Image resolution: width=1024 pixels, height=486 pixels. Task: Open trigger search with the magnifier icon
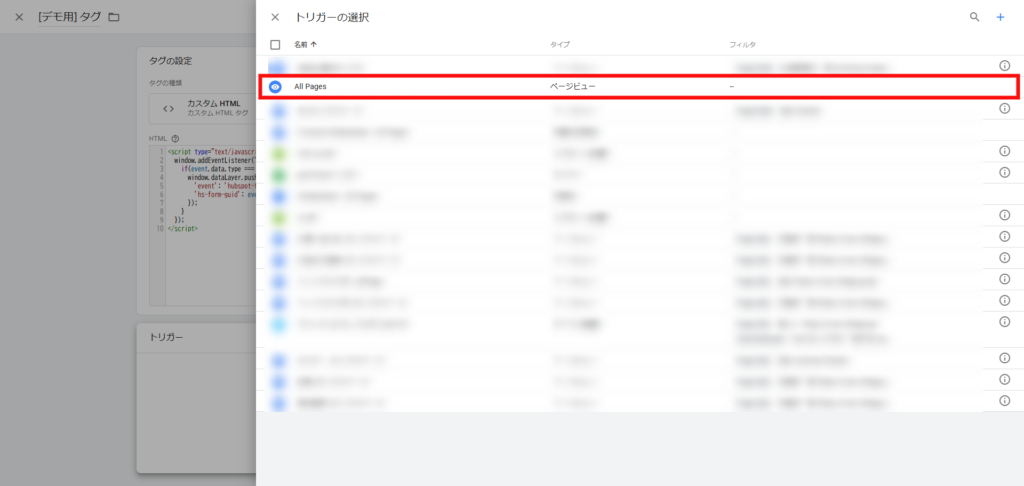pyautogui.click(x=974, y=18)
